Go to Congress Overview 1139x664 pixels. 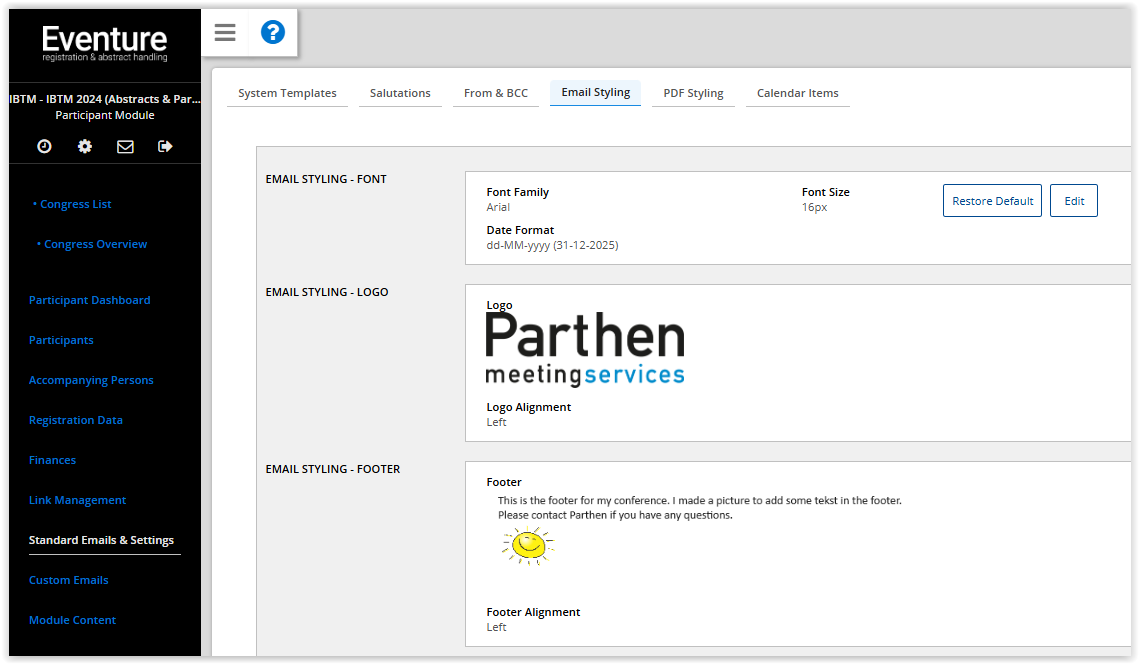point(95,244)
